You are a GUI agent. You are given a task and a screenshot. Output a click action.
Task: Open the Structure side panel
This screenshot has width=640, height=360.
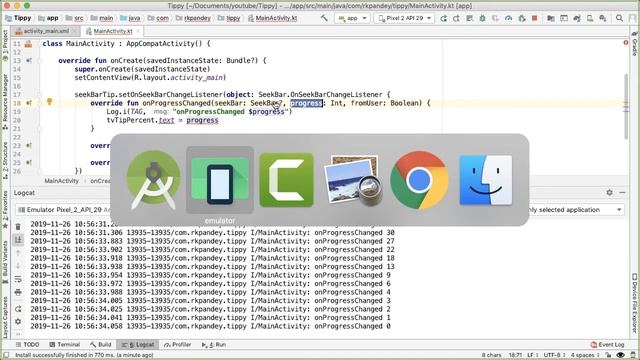[x=5, y=161]
